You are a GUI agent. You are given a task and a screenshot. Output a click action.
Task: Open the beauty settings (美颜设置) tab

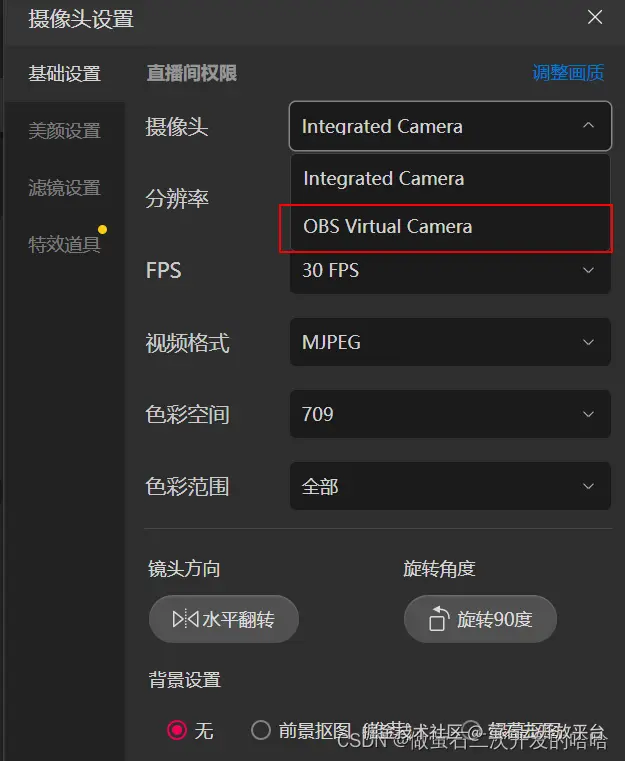click(64, 131)
